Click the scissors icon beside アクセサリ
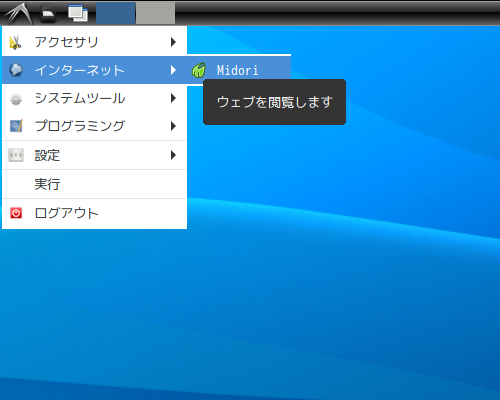Image resolution: width=500 pixels, height=400 pixels. click(x=15, y=42)
